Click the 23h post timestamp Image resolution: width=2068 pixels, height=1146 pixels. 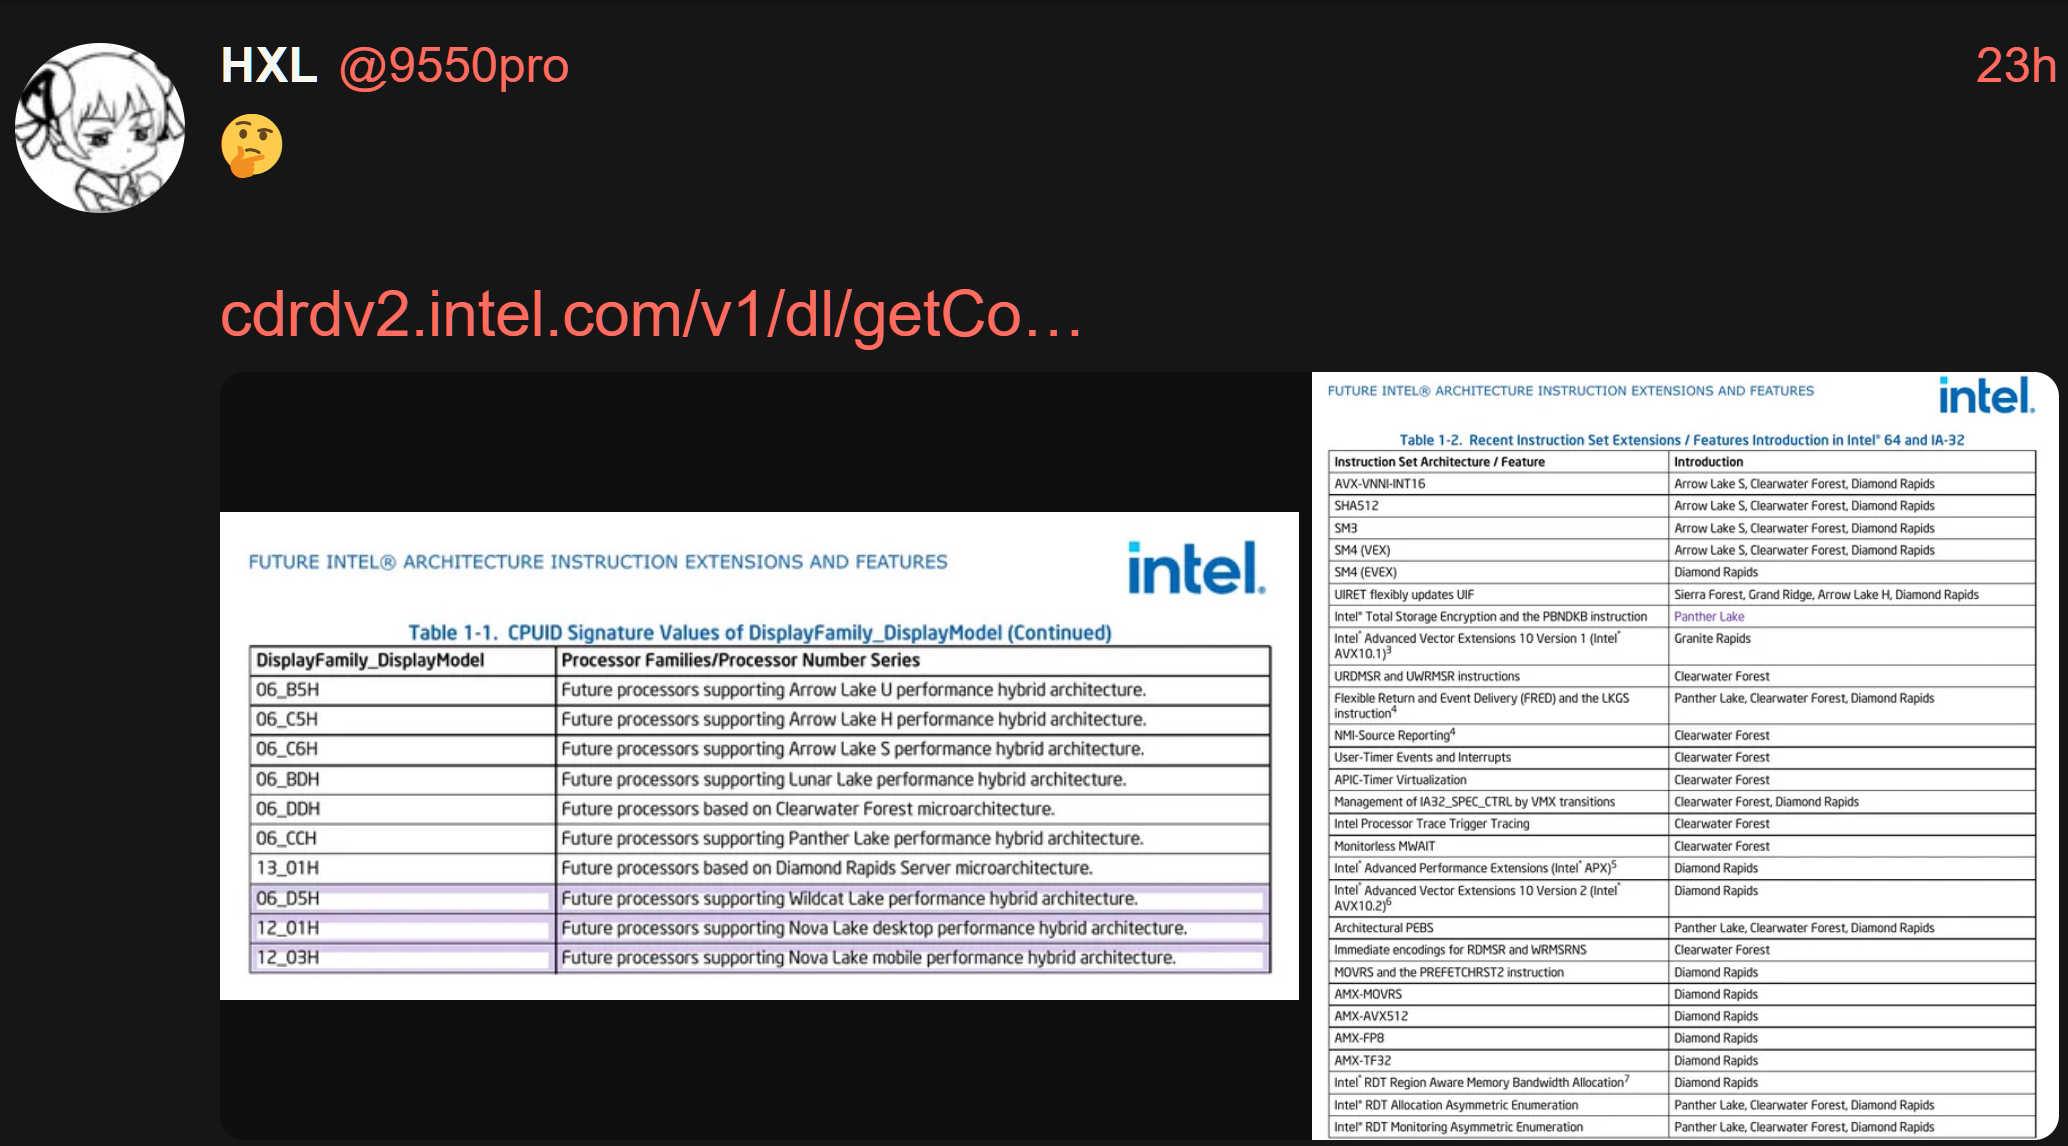click(x=2014, y=66)
